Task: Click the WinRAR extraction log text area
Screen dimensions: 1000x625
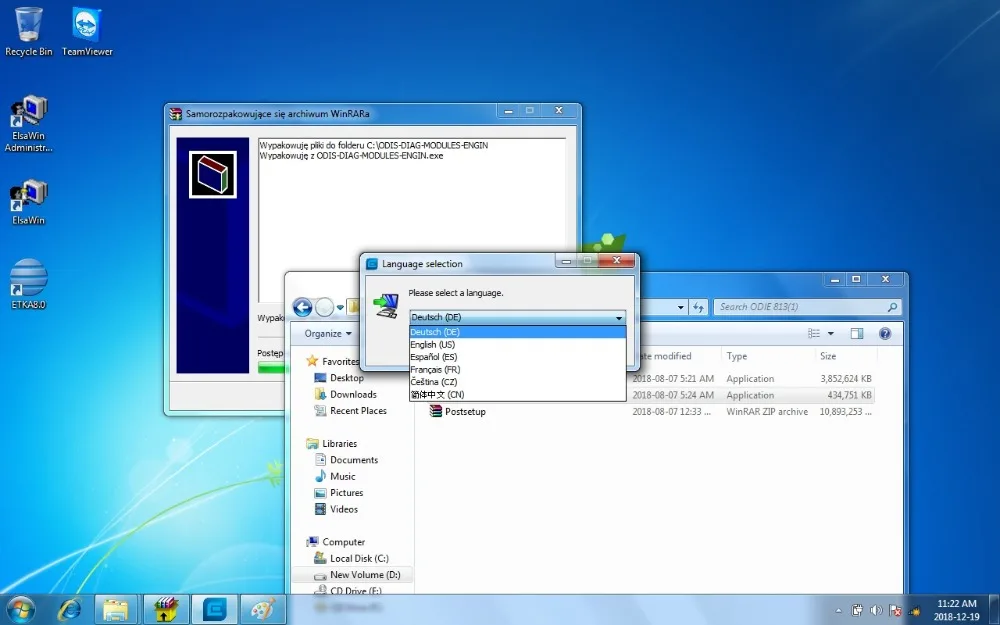Action: 411,219
